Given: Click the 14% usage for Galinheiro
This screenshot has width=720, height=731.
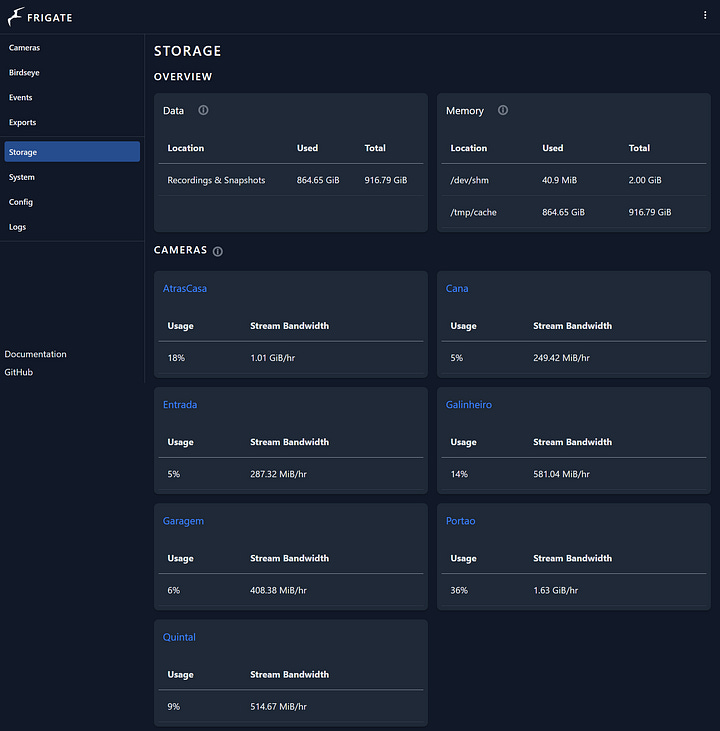Looking at the screenshot, I should [x=459, y=474].
